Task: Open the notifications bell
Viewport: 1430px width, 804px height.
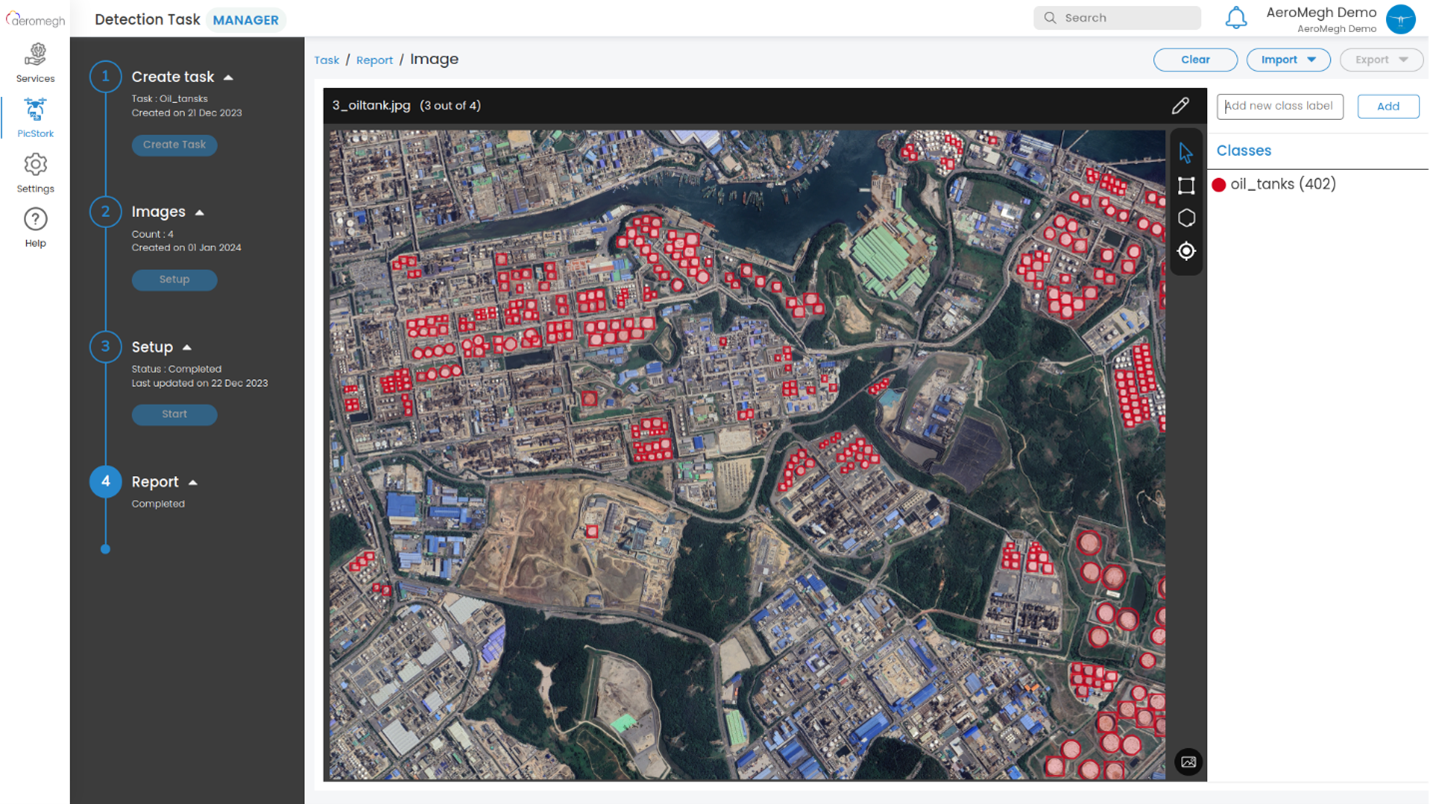Action: pyautogui.click(x=1236, y=18)
